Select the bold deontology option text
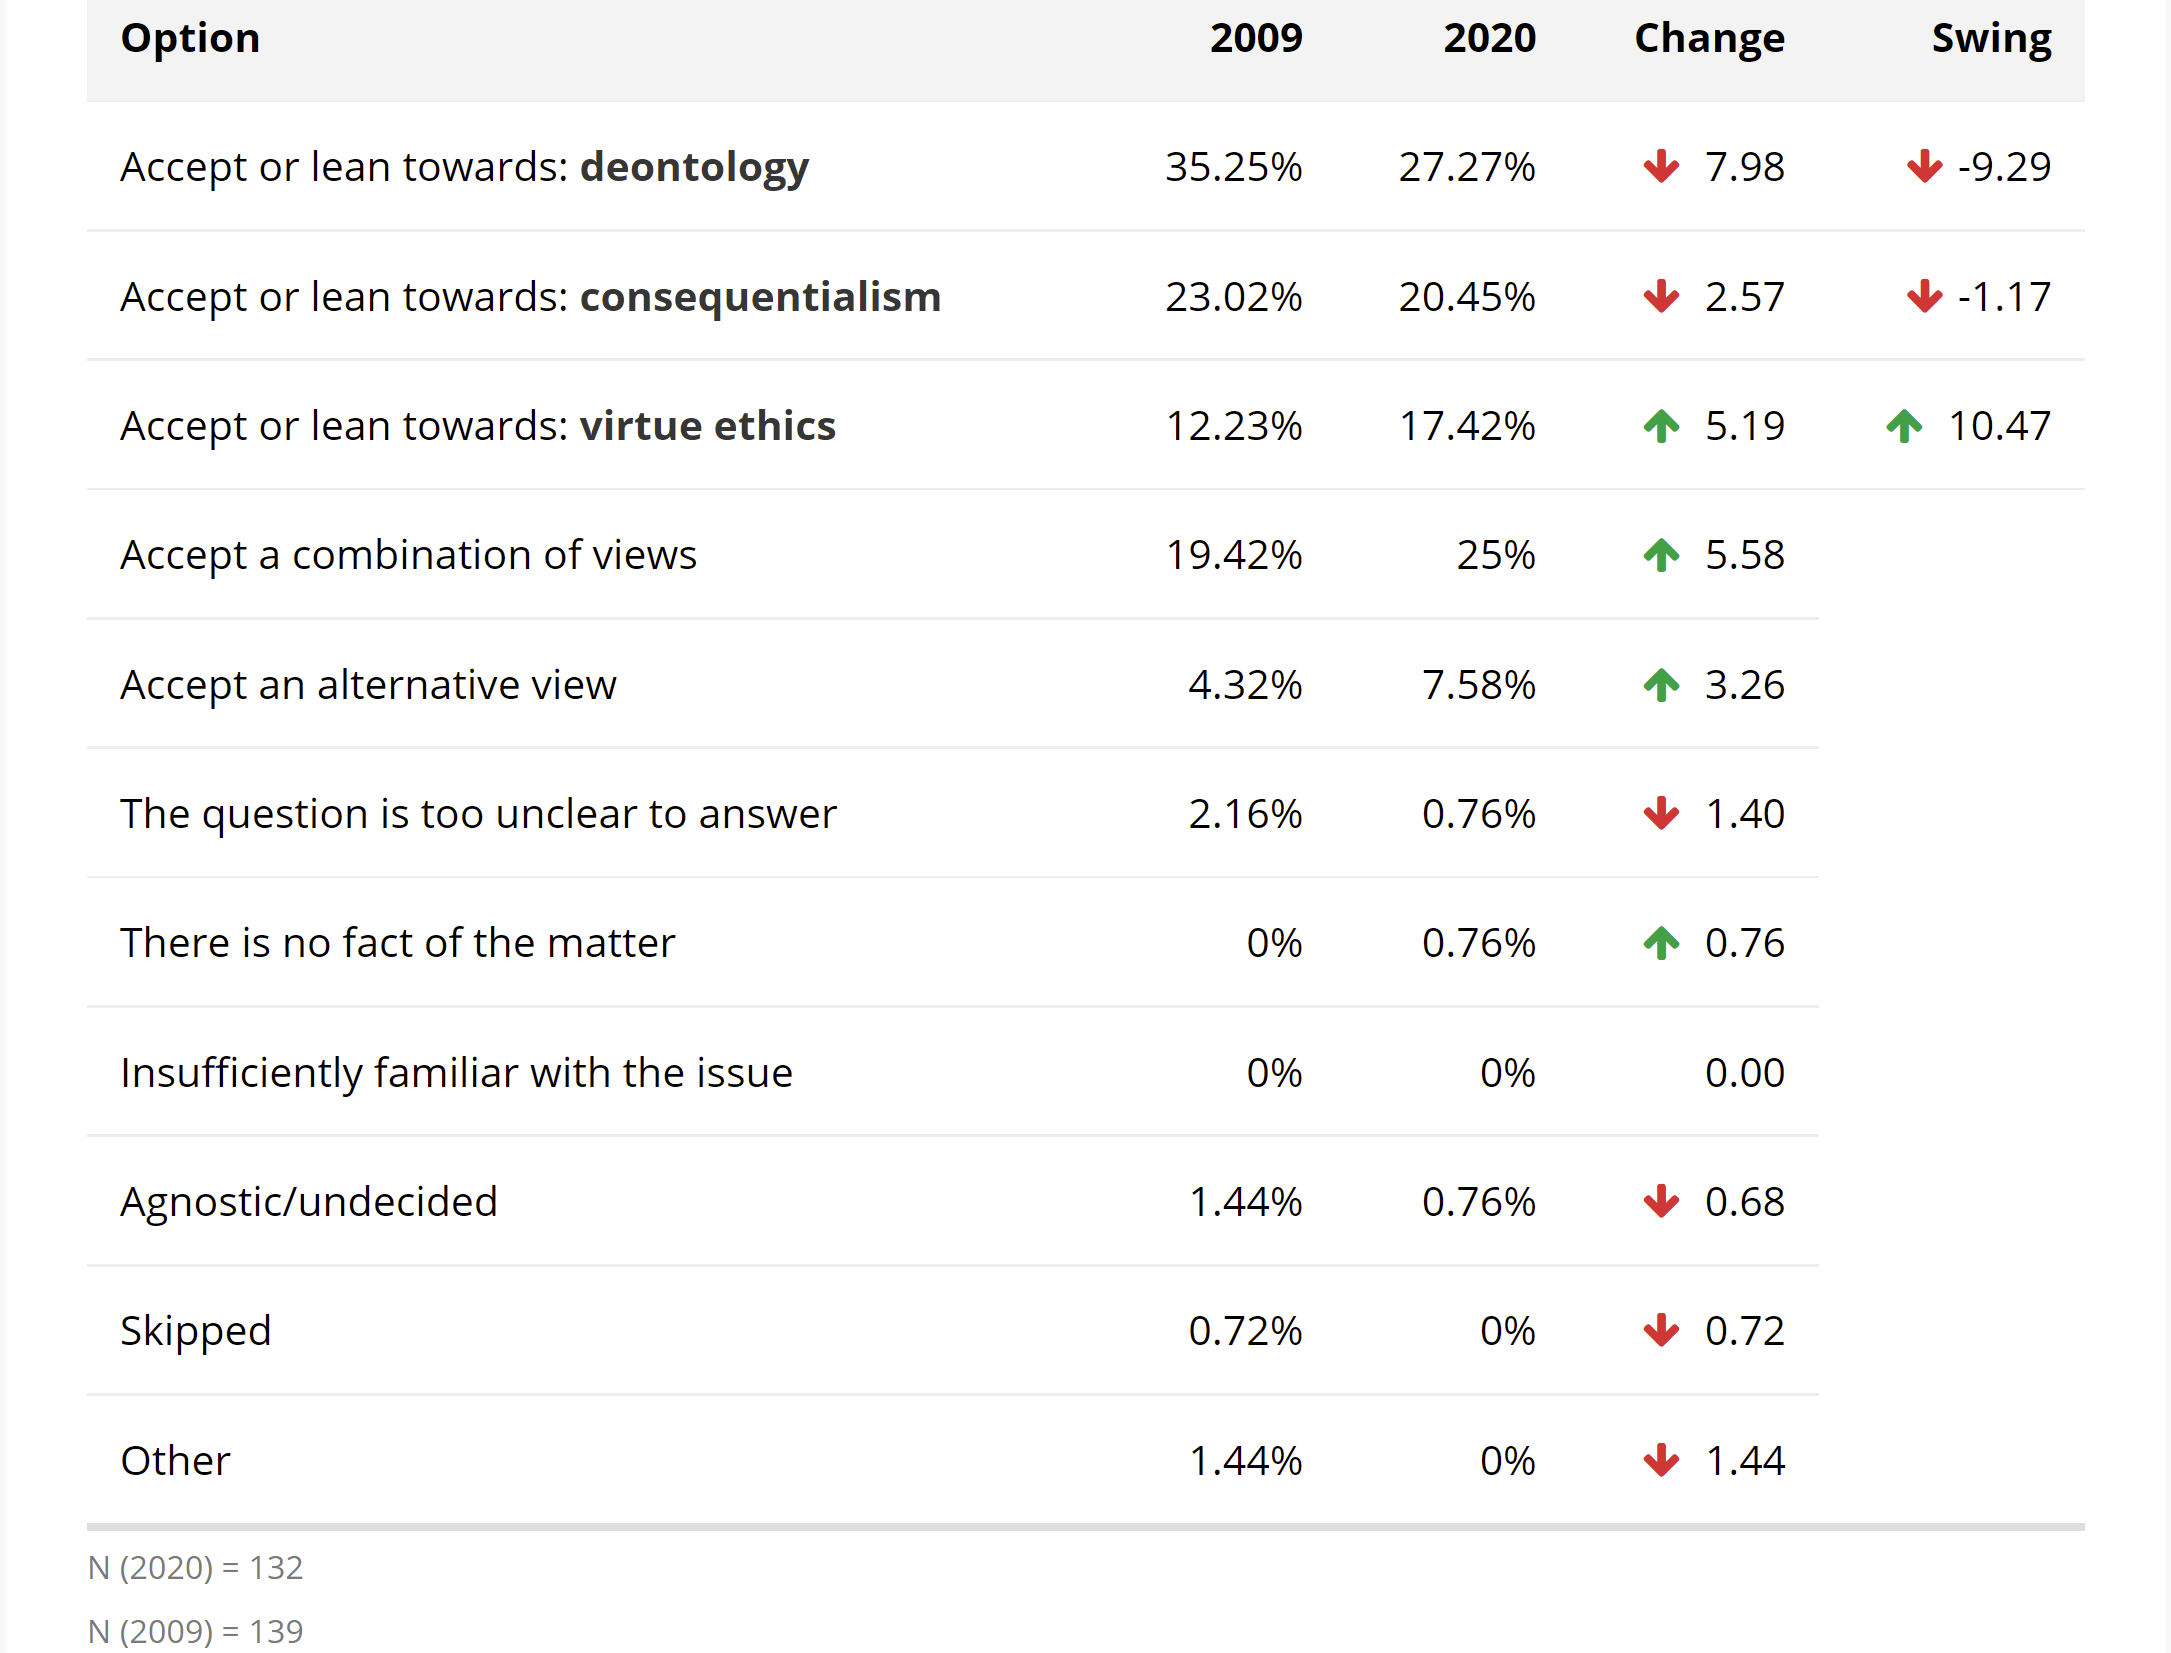This screenshot has height=1653, width=2171. 694,167
